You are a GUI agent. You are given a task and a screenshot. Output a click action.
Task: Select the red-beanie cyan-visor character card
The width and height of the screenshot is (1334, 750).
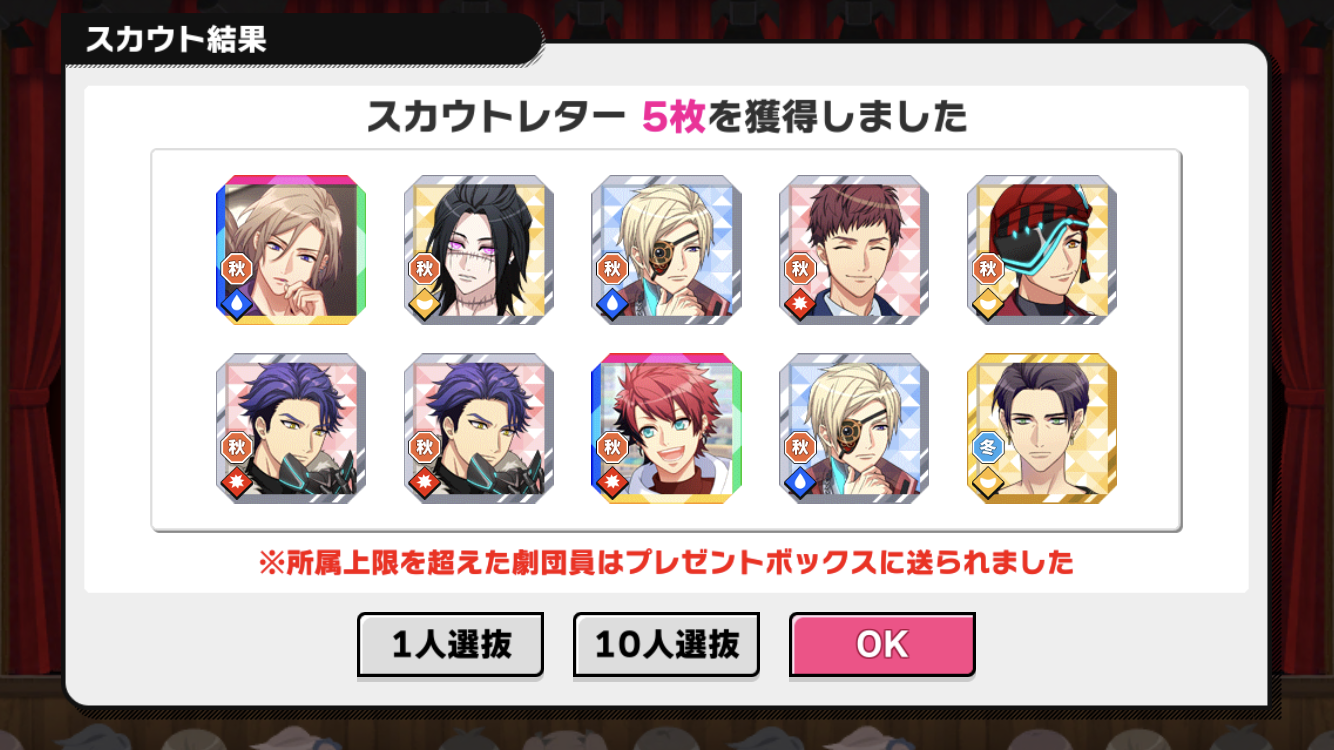[1042, 250]
